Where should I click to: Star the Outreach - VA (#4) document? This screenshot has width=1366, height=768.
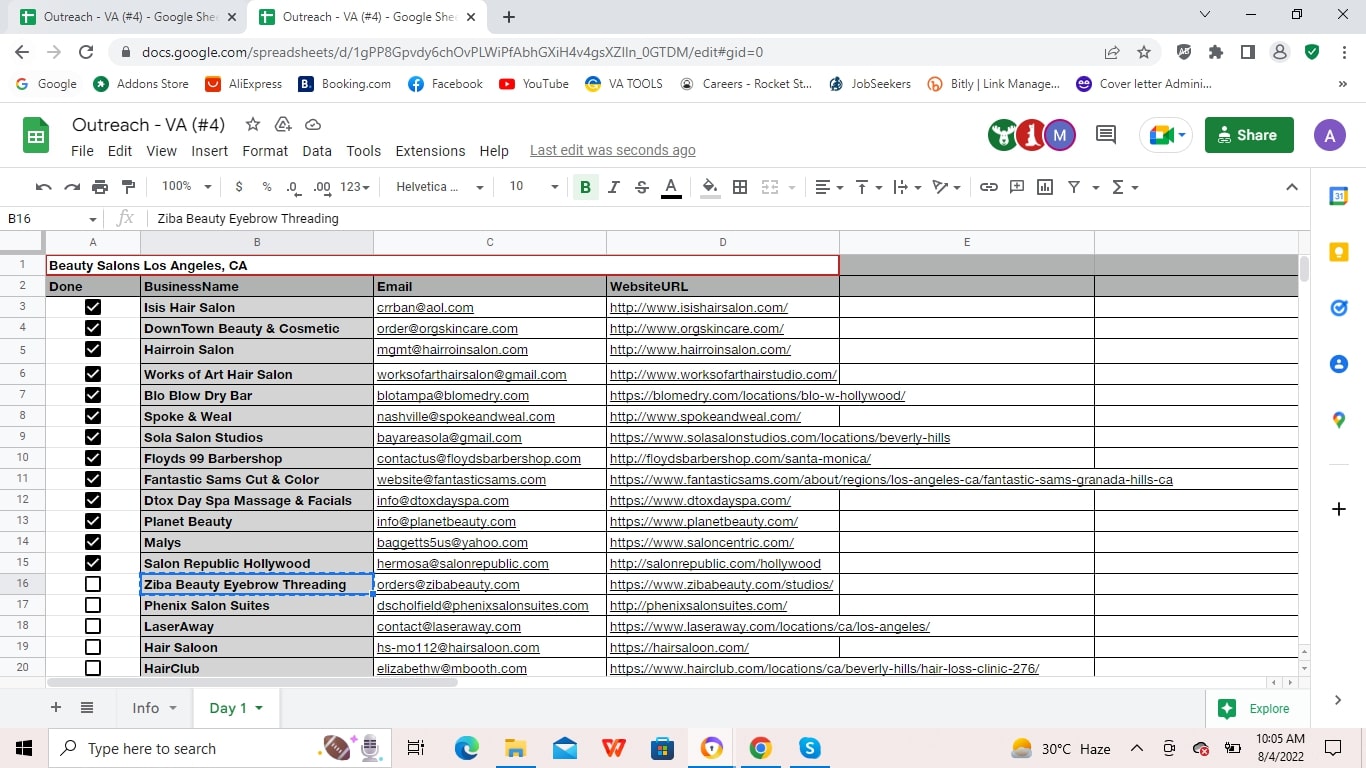pos(253,125)
